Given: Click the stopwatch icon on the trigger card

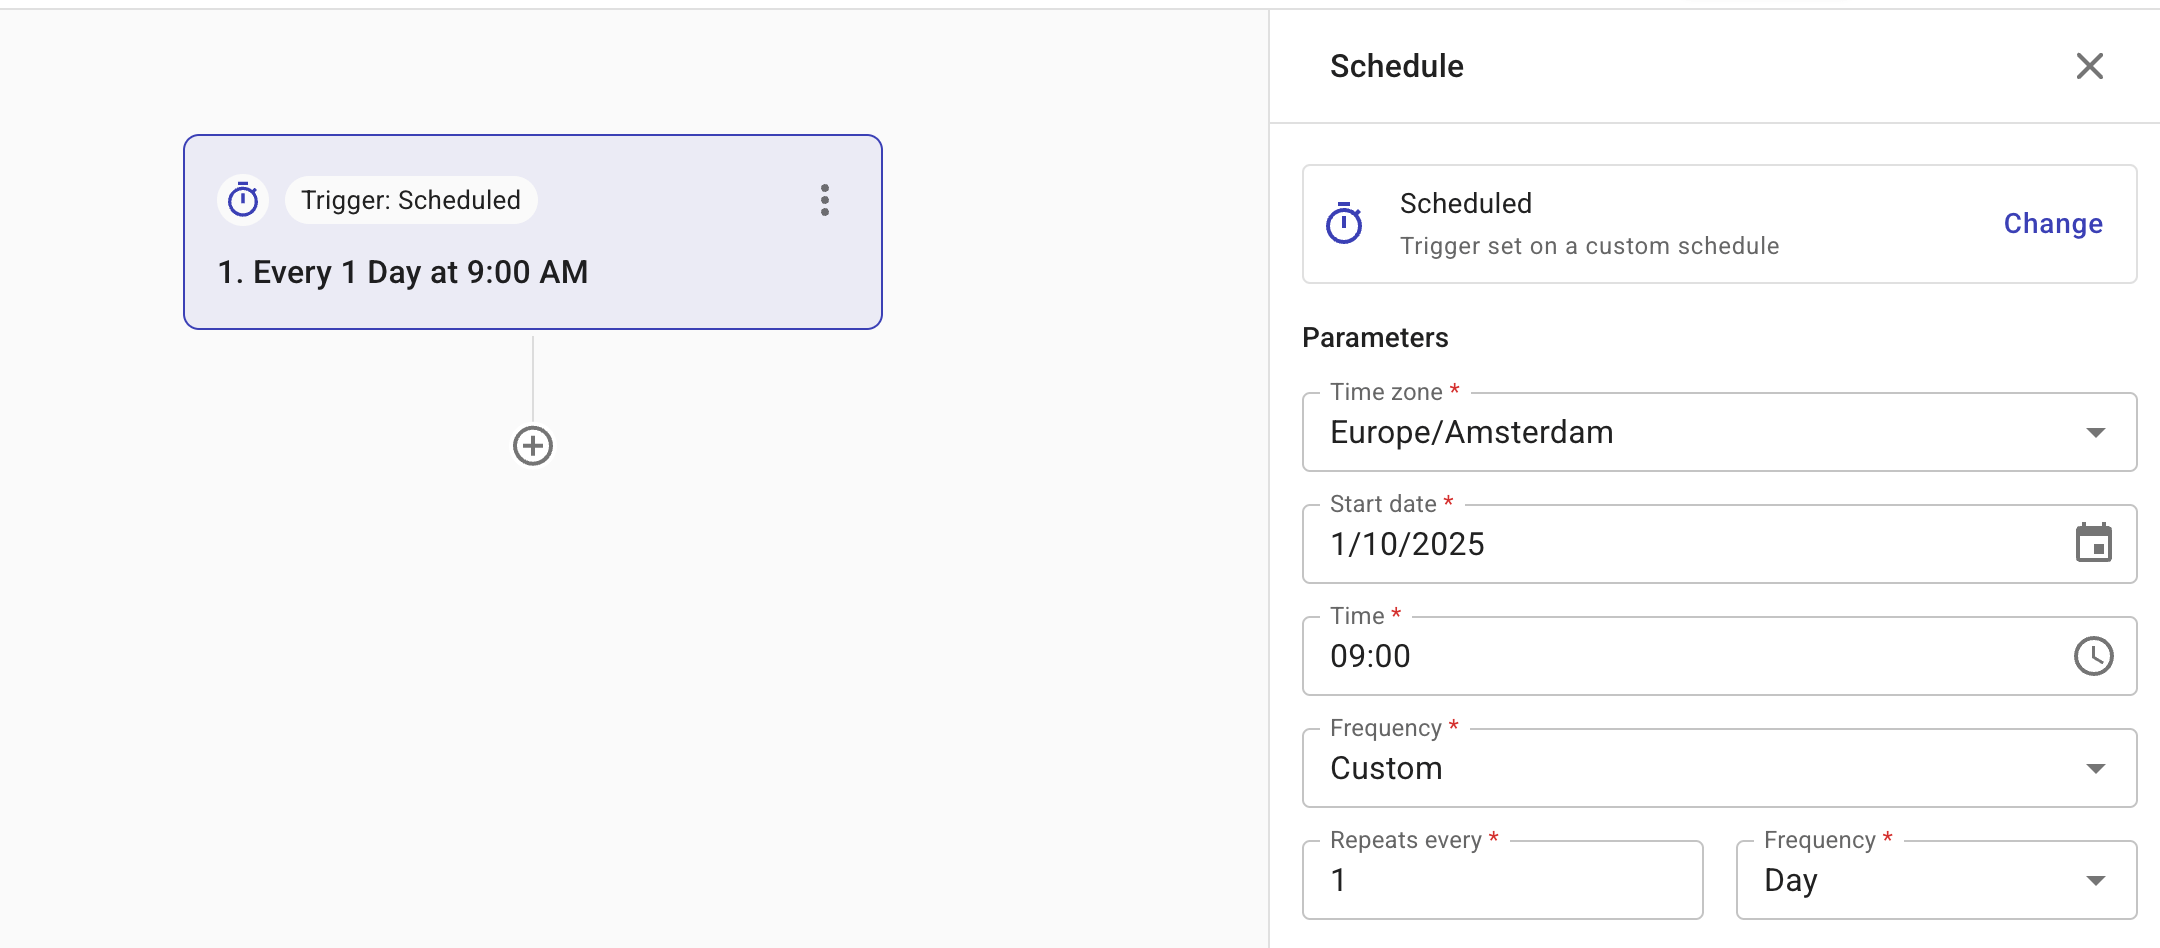Looking at the screenshot, I should tap(243, 200).
